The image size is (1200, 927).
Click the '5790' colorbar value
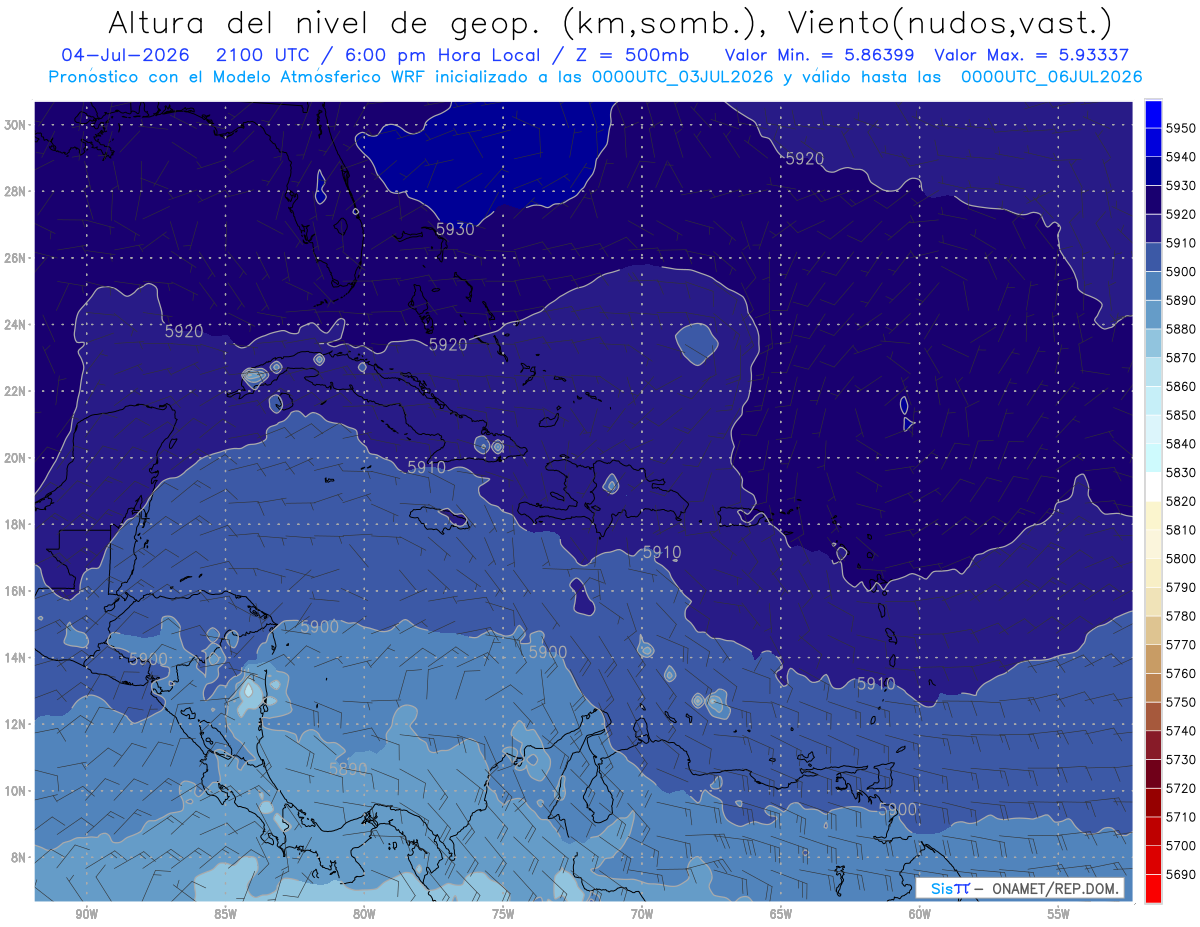(x=1181, y=587)
